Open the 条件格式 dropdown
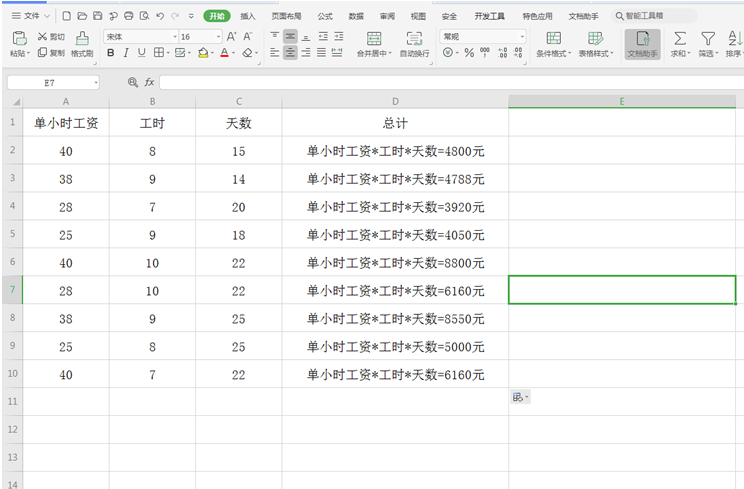Screen dimensions: 744x489 (553, 44)
